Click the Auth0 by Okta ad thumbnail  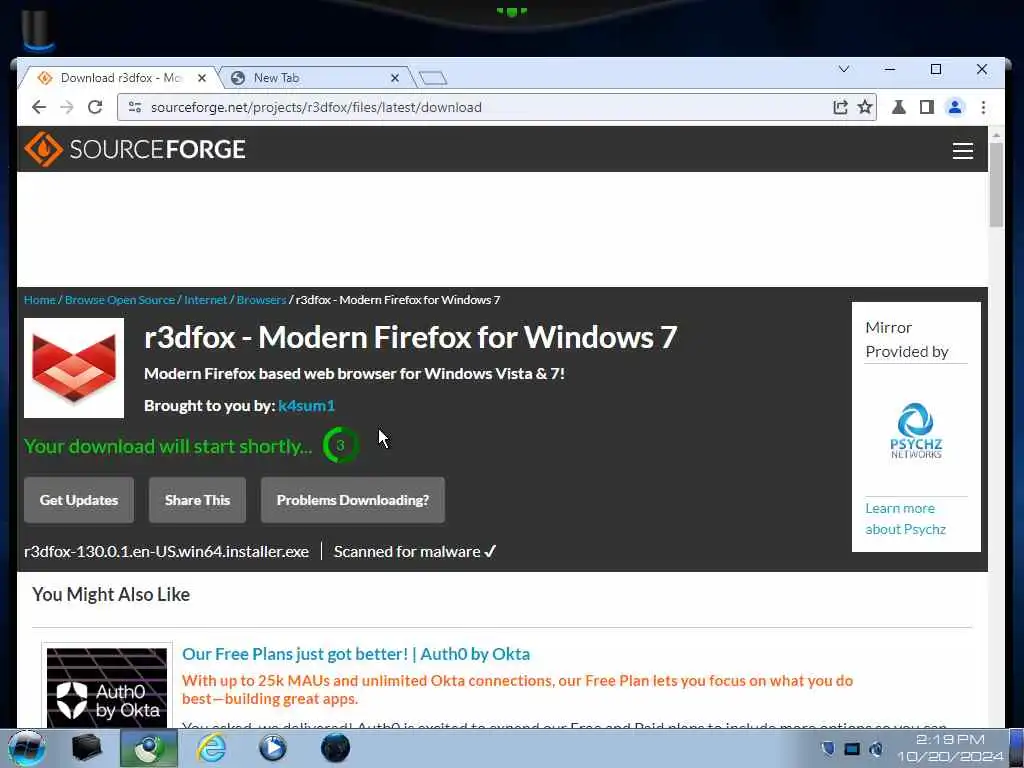(107, 687)
